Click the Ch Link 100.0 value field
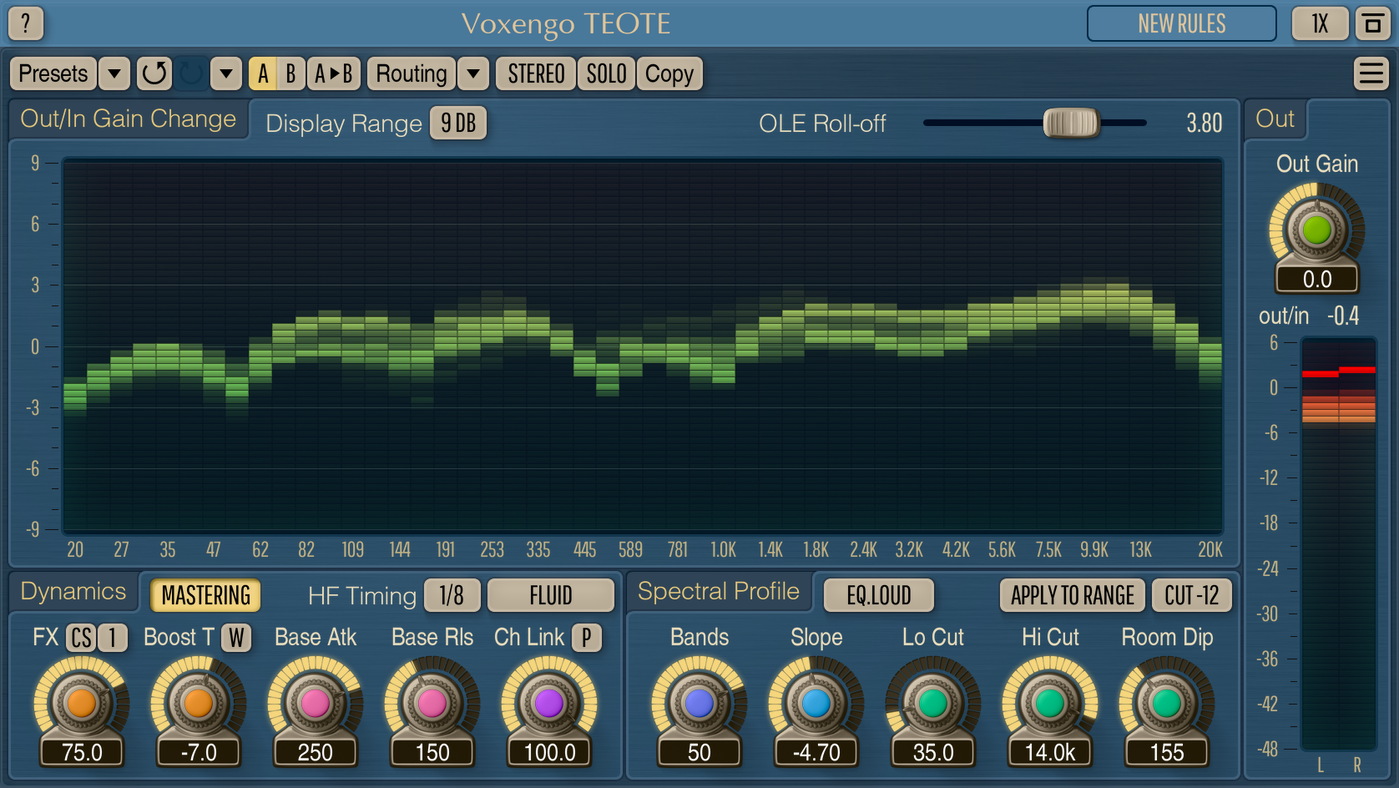1399x788 pixels. pos(549,752)
